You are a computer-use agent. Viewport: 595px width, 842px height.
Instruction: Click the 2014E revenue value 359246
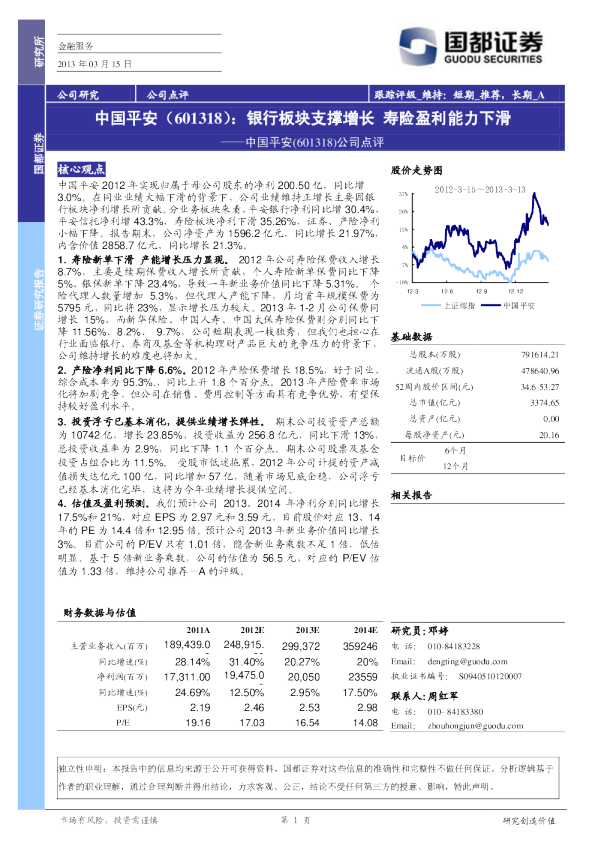pyautogui.click(x=360, y=646)
